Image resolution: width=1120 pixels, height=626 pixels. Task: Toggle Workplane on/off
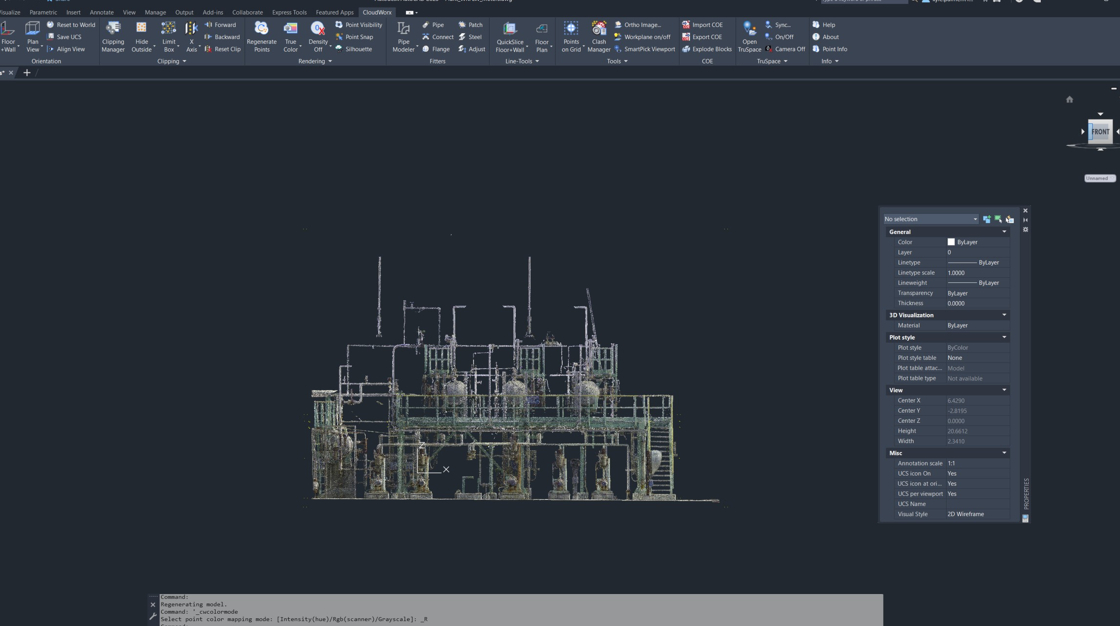coord(642,36)
